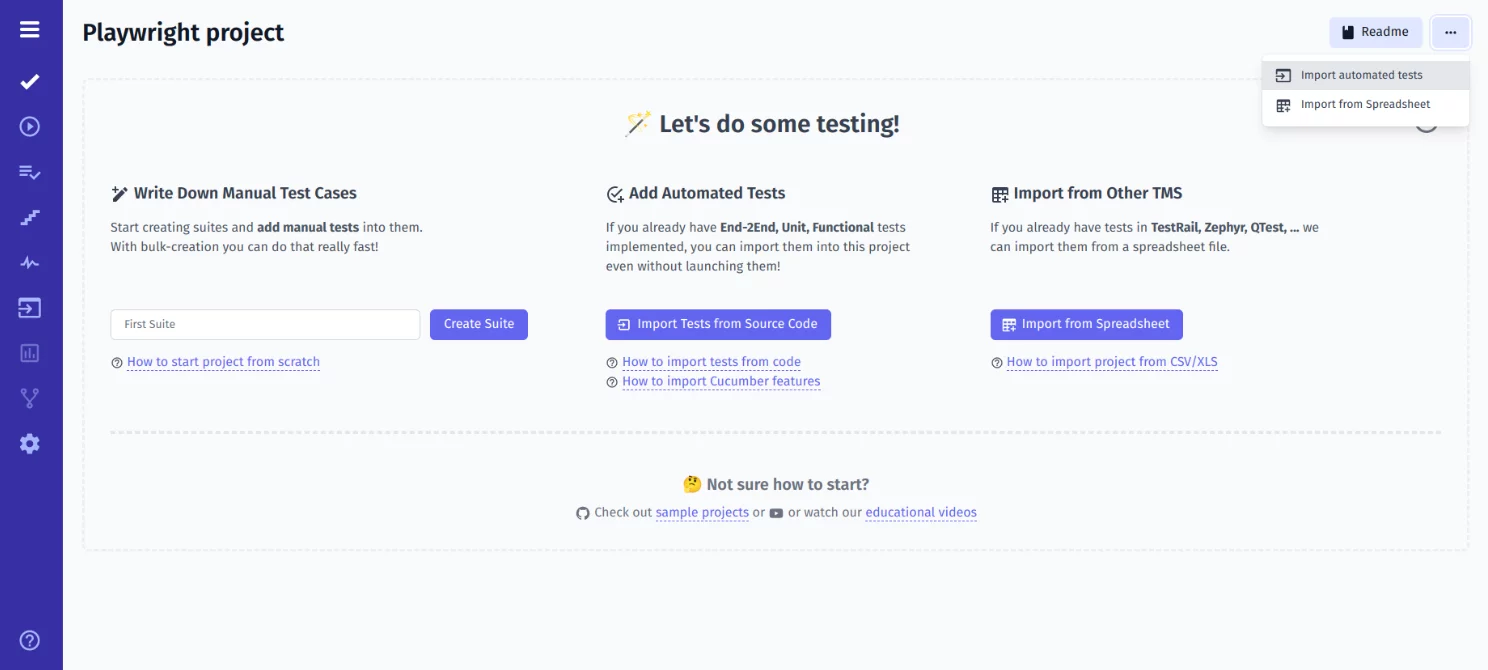Open the Readme button
The width and height of the screenshot is (1488, 670).
pos(1375,32)
